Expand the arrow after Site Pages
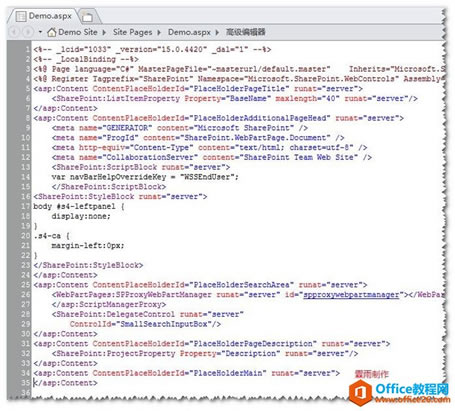Image resolution: width=455 pixels, height=411 pixels. click(x=159, y=32)
